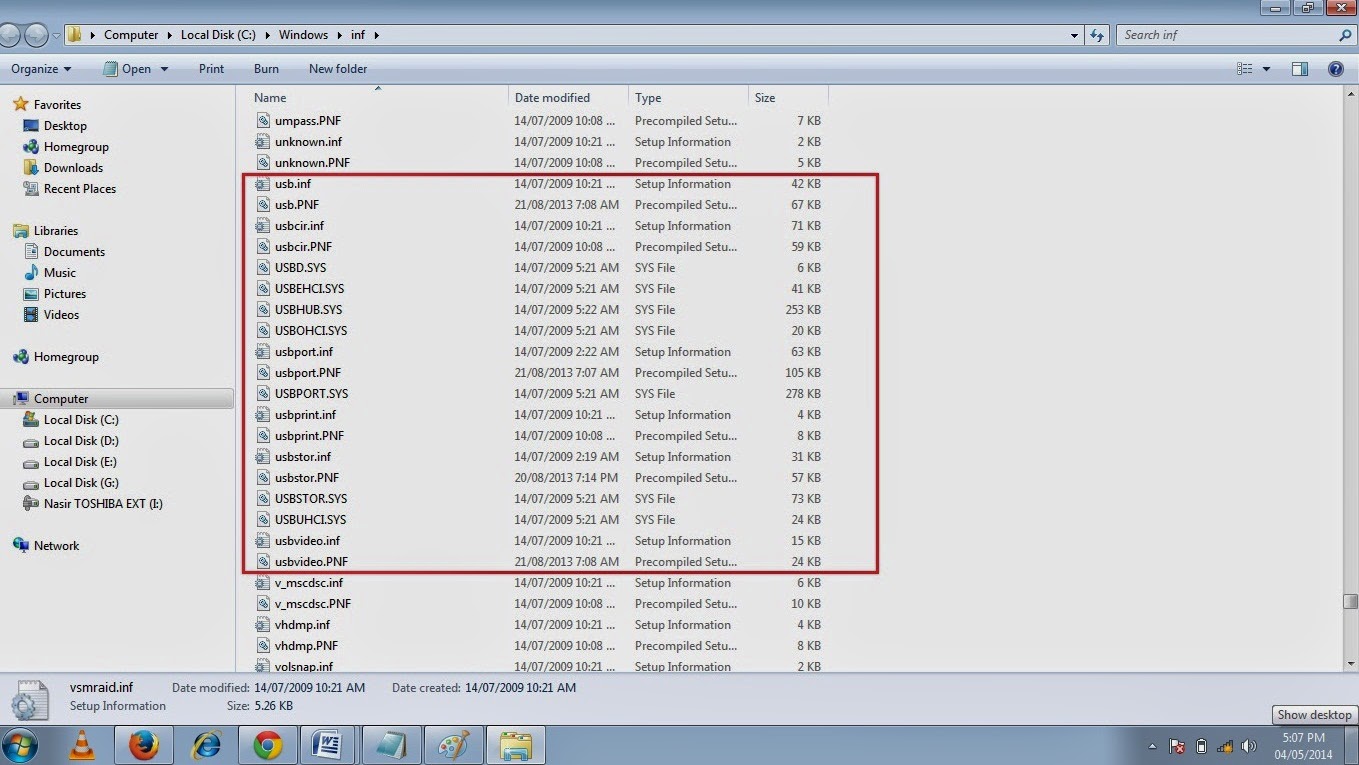This screenshot has height=765, width=1359.
Task: Click the volume speaker tray icon
Action: pos(1248,747)
